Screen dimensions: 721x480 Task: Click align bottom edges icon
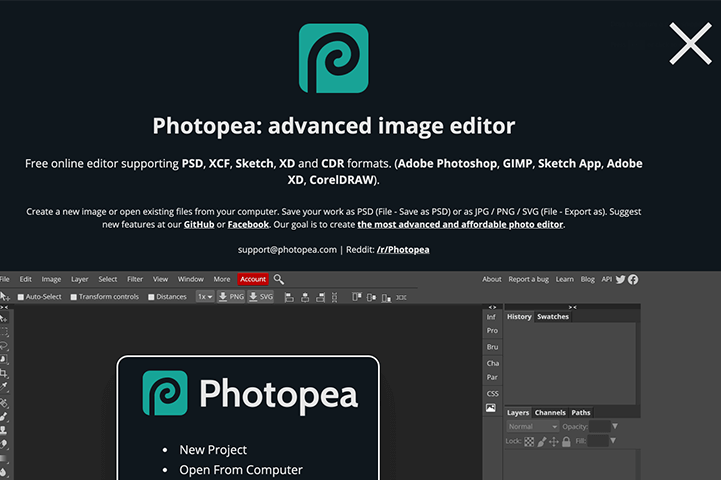point(386,297)
